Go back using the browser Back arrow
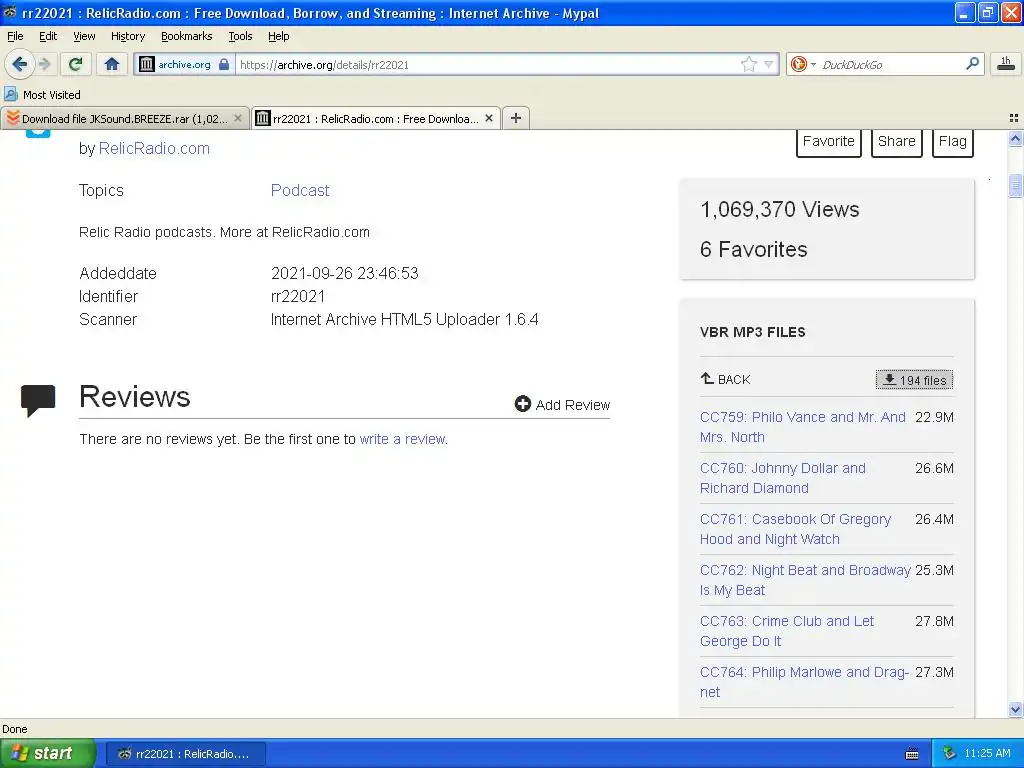Viewport: 1024px width, 768px height. point(19,64)
